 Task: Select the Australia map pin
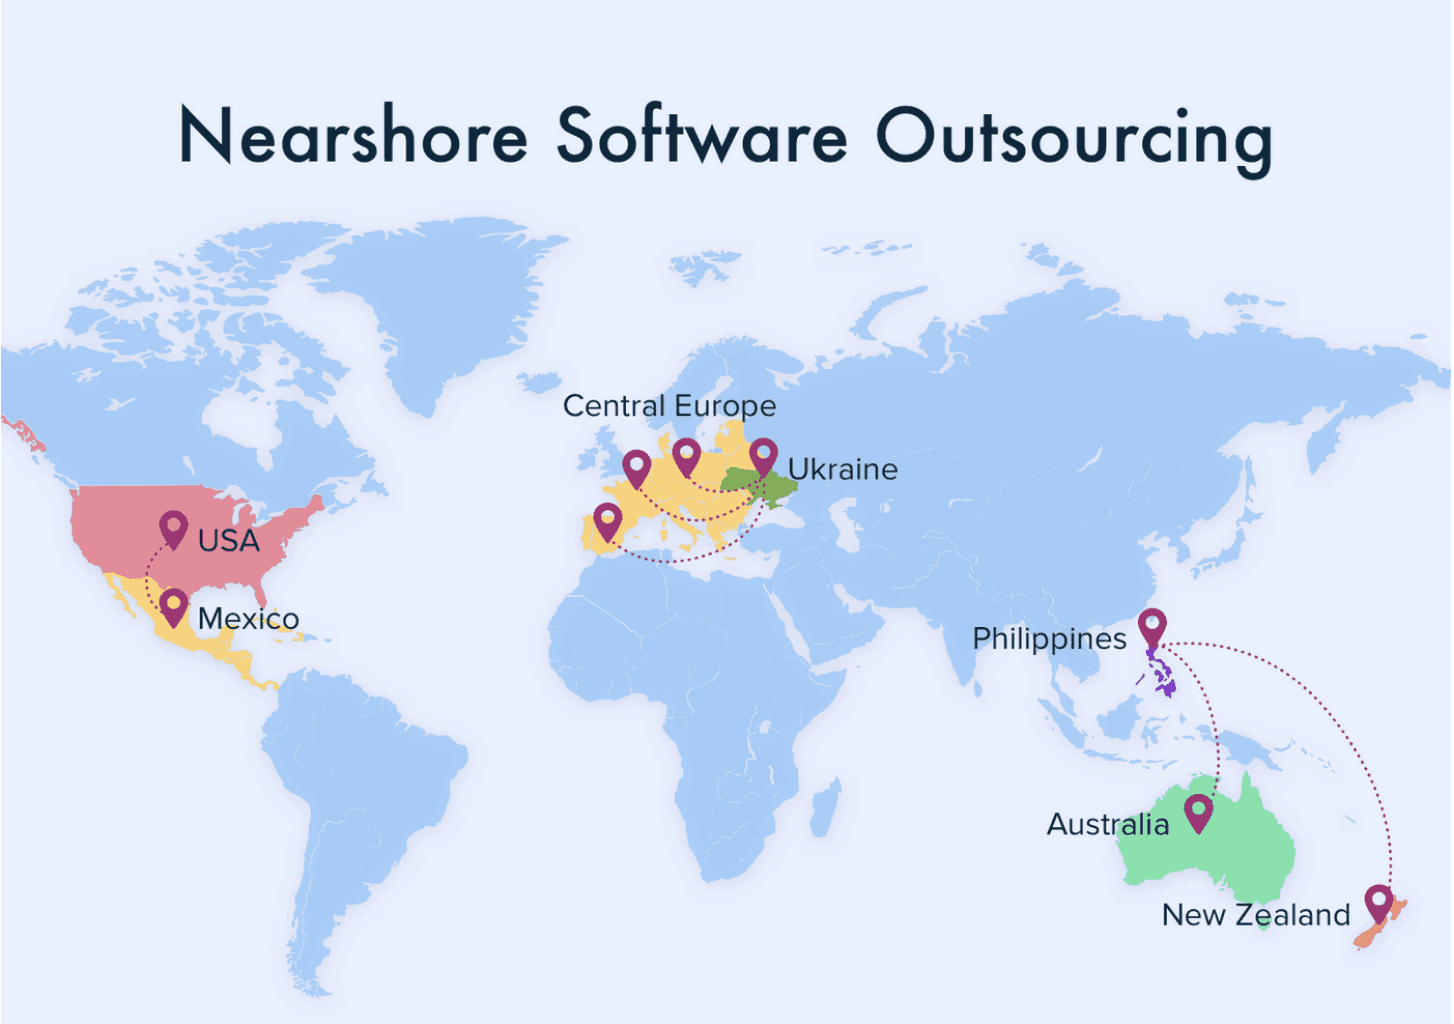point(1199,814)
